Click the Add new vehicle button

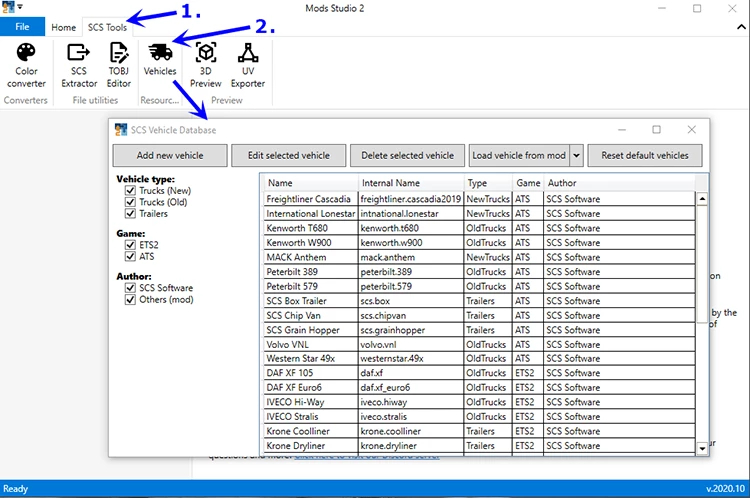[x=170, y=155]
